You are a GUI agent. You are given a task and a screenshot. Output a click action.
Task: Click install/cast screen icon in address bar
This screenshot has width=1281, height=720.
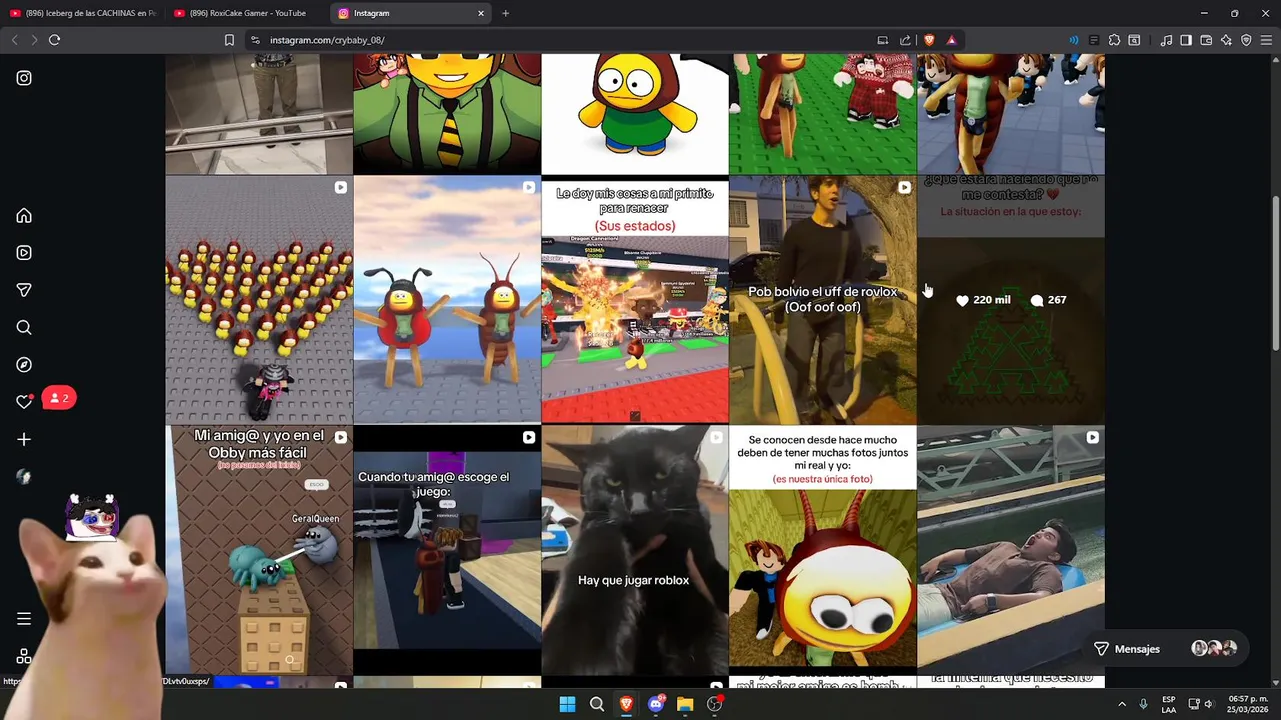[882, 40]
